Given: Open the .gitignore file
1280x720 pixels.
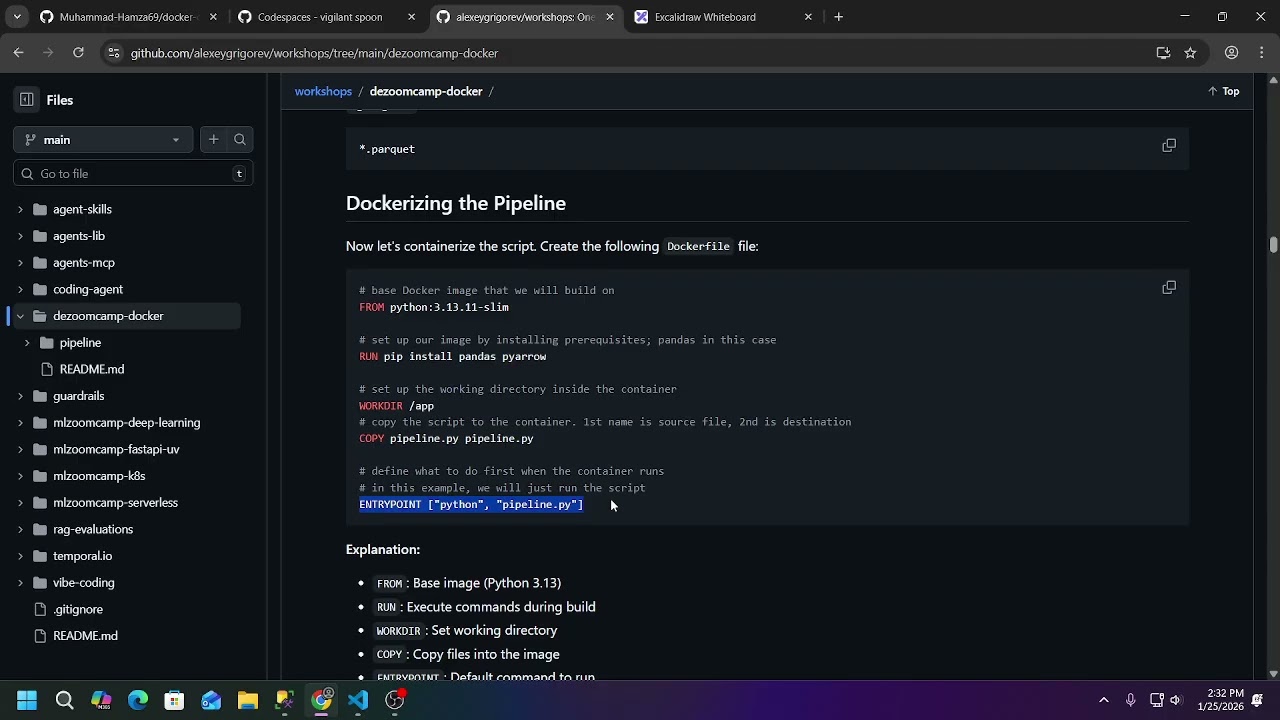Looking at the screenshot, I should click(78, 609).
